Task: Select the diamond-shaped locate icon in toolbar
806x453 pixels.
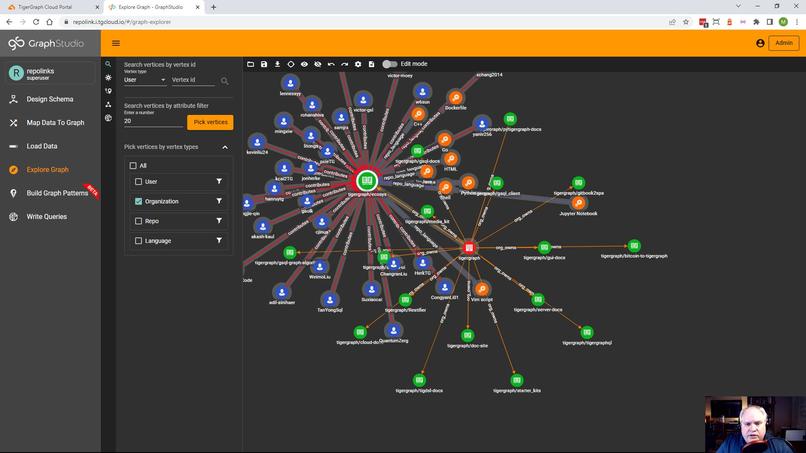Action: coord(290,64)
